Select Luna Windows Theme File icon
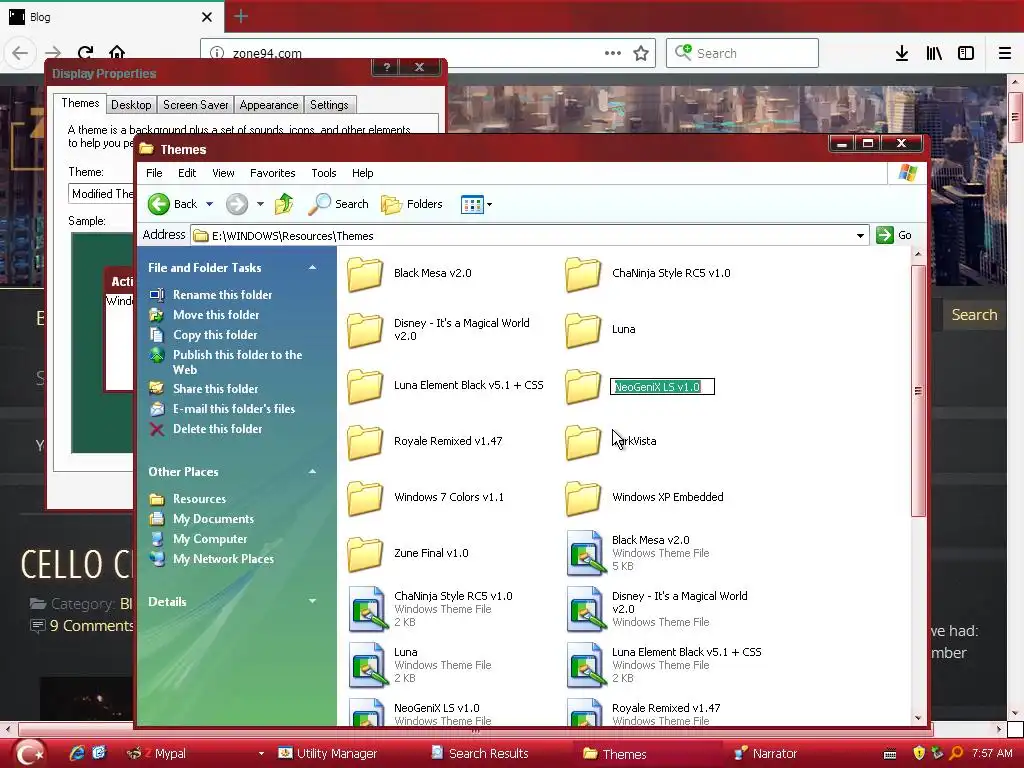 coord(366,665)
